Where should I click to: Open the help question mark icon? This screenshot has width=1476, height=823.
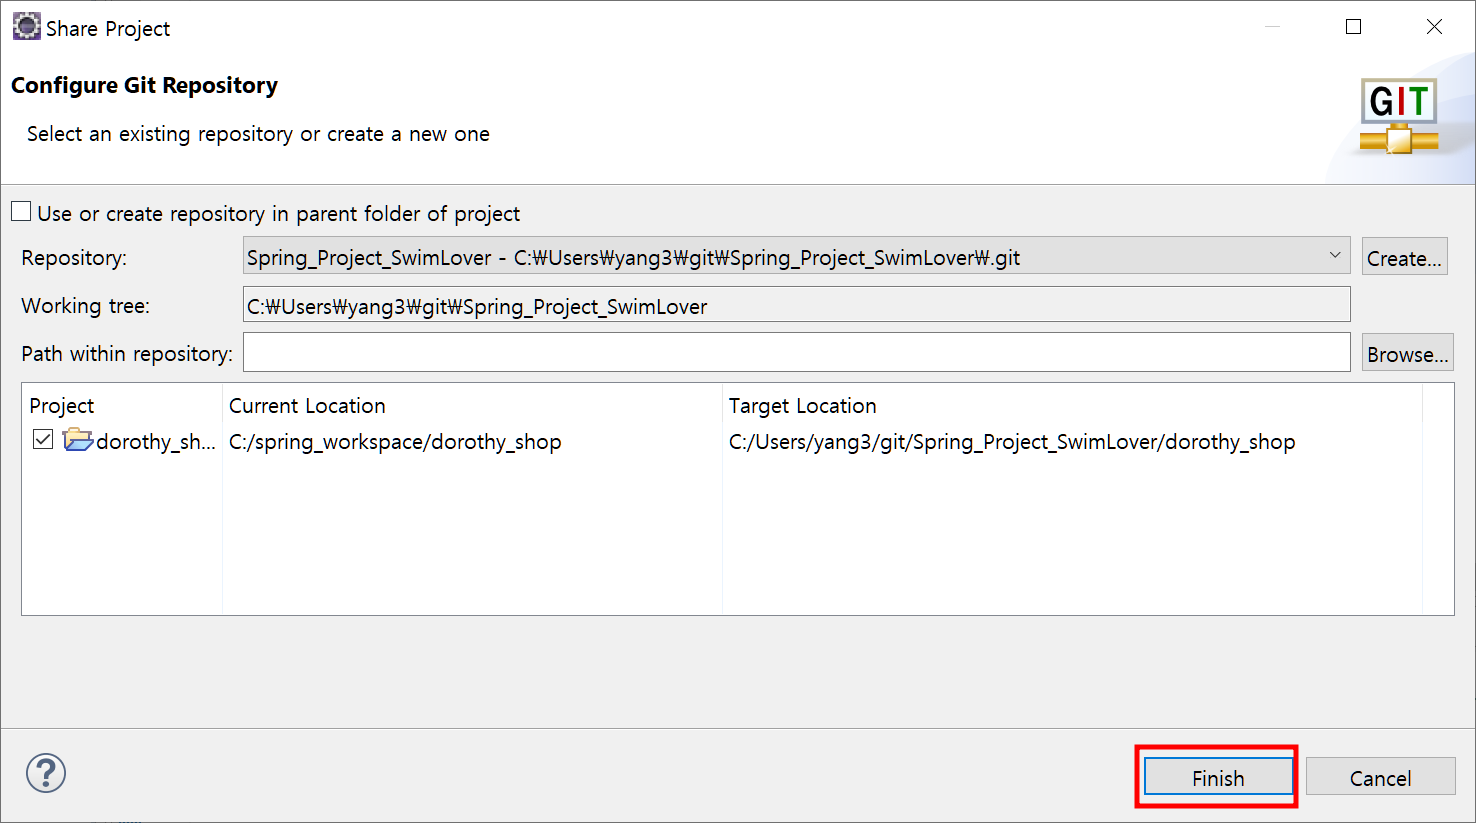(46, 774)
